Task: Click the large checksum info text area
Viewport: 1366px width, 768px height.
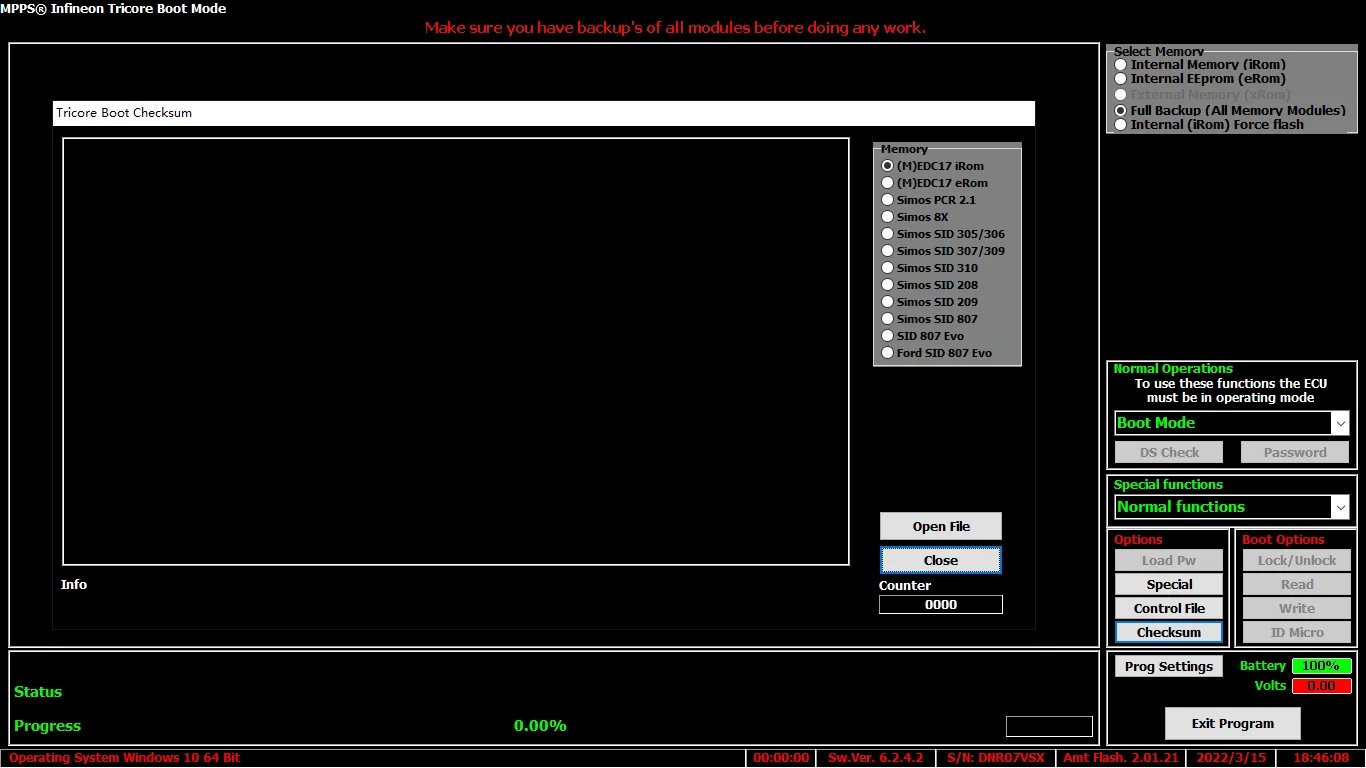Action: pyautogui.click(x=456, y=352)
